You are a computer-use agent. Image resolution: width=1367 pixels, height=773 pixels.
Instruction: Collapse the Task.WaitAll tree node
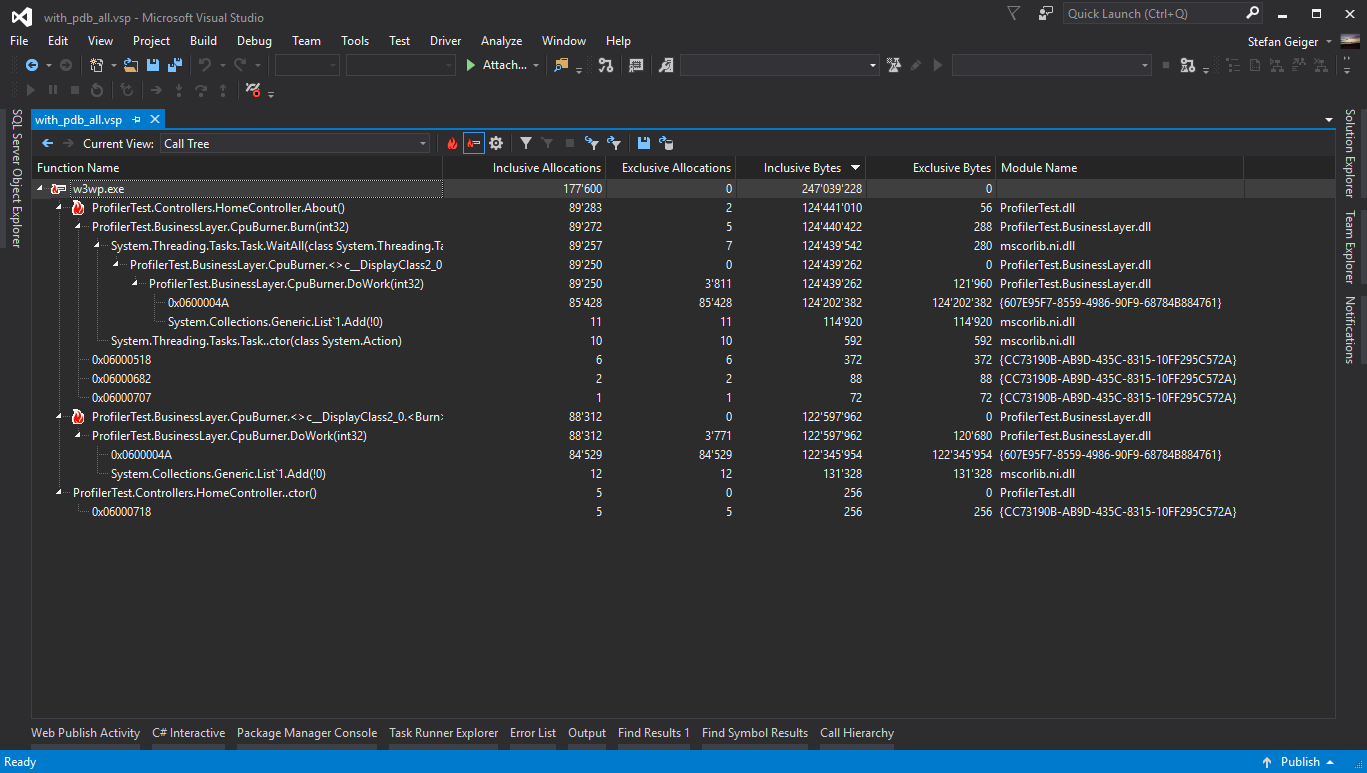(x=97, y=245)
